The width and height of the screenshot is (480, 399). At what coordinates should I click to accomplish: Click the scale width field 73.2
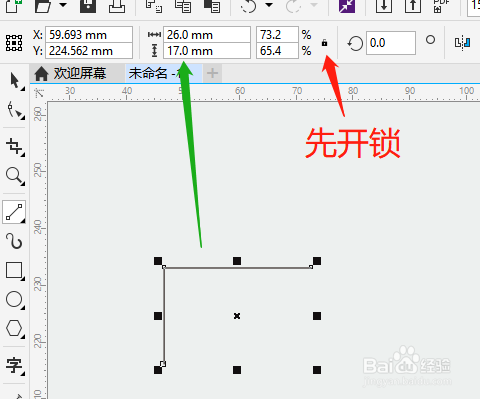tap(277, 35)
